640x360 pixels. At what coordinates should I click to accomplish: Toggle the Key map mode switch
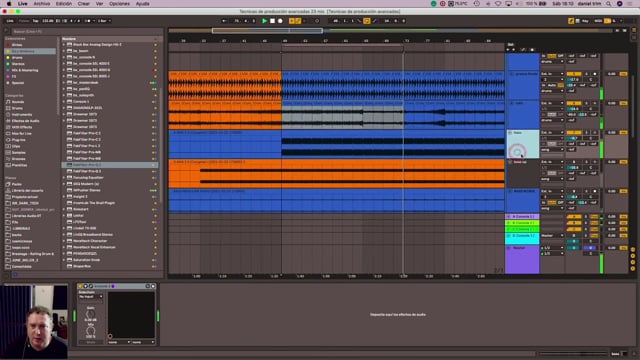pos(585,21)
